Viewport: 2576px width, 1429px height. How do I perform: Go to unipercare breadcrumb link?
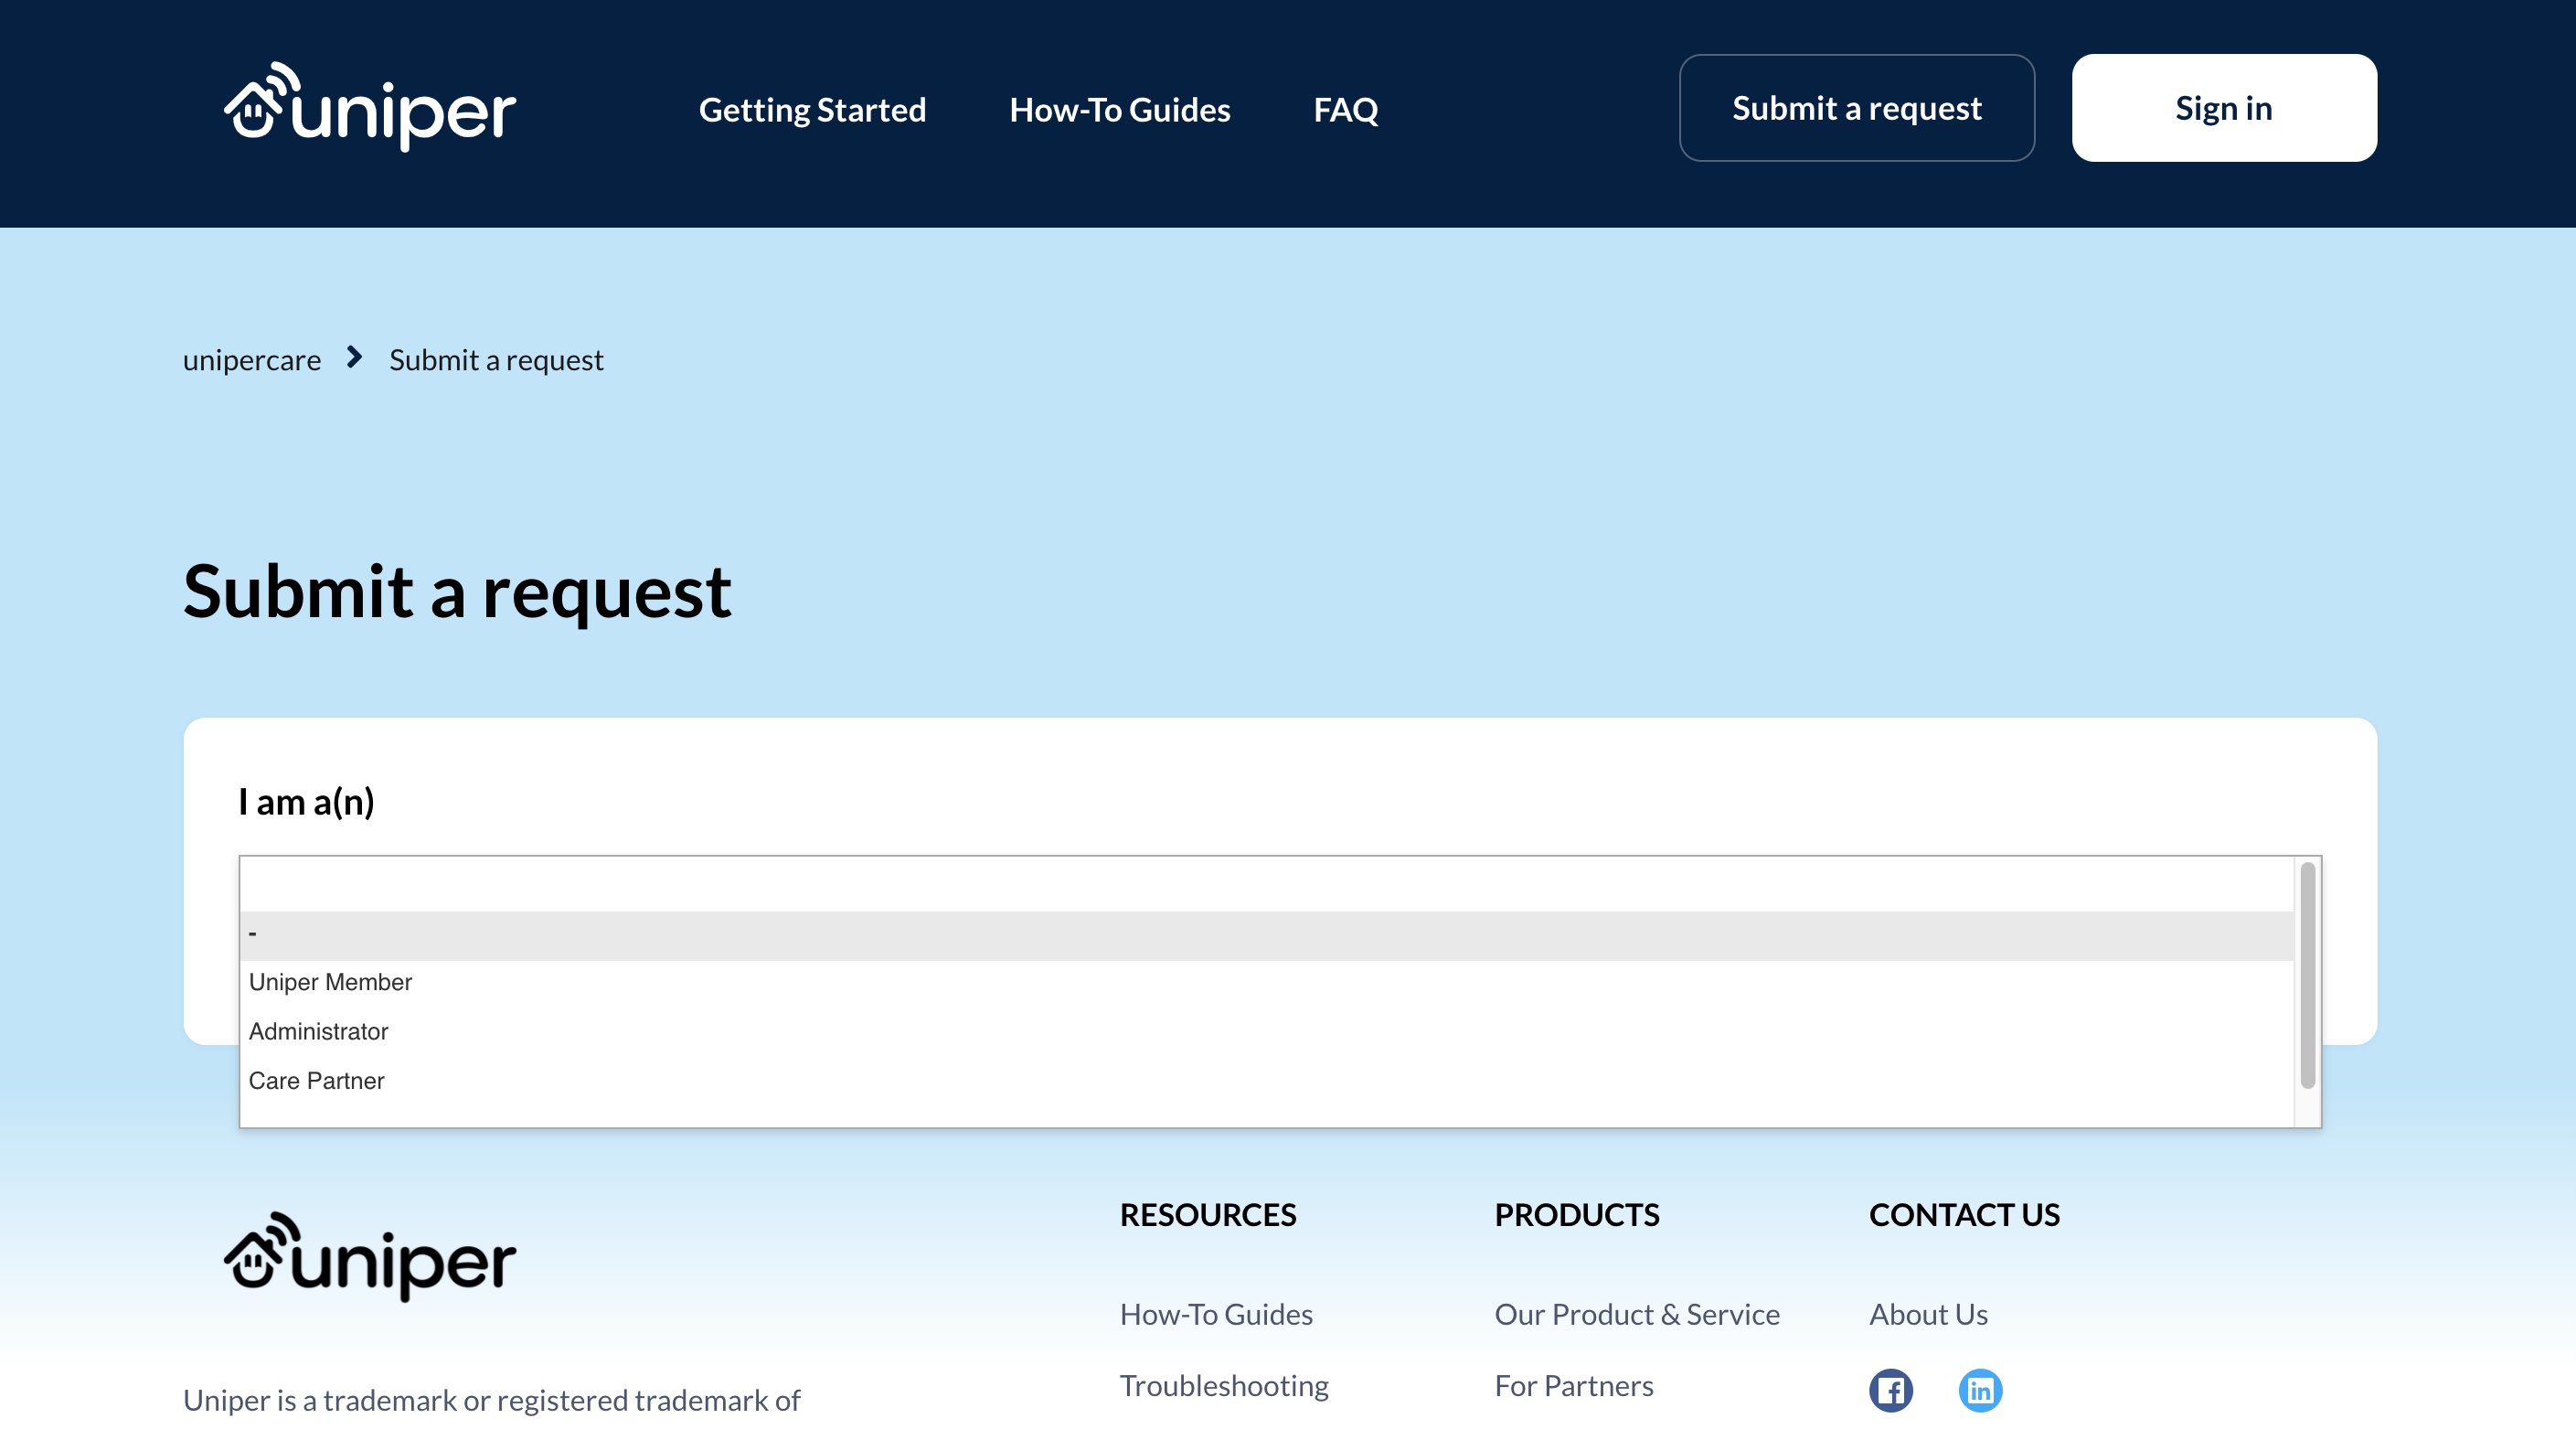click(x=252, y=359)
